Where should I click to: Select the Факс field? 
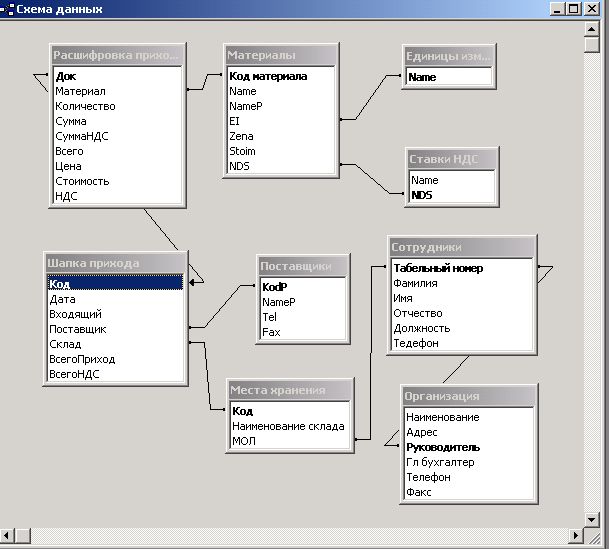point(469,492)
